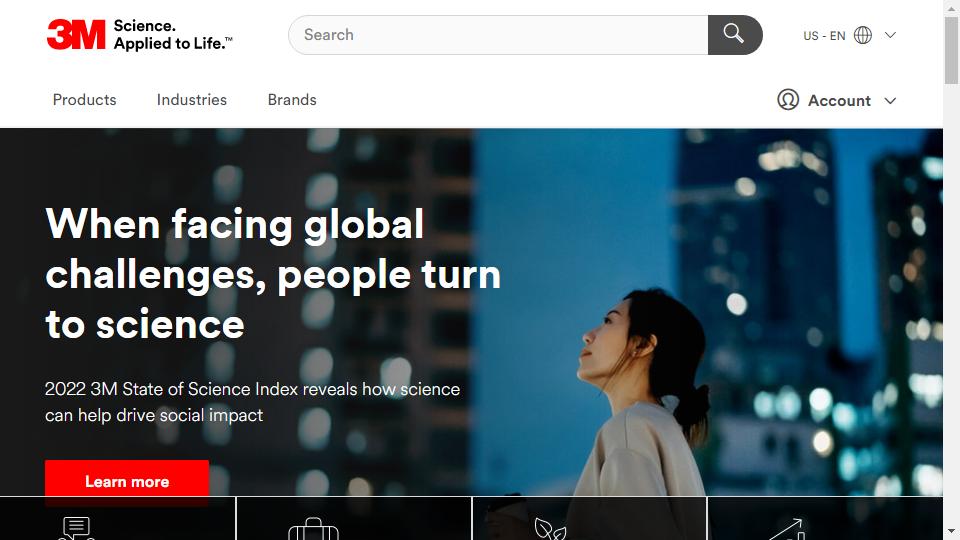The height and width of the screenshot is (540, 960).
Task: Click the briefcase icon tile
Action: pos(354,519)
